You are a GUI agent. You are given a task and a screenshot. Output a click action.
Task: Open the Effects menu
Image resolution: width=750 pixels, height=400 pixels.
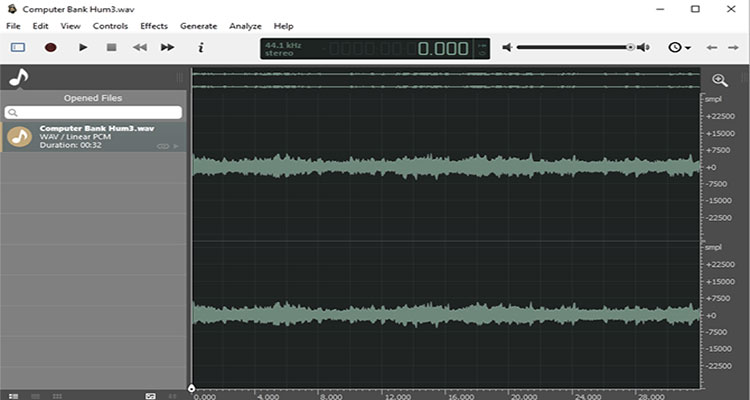[x=154, y=25]
